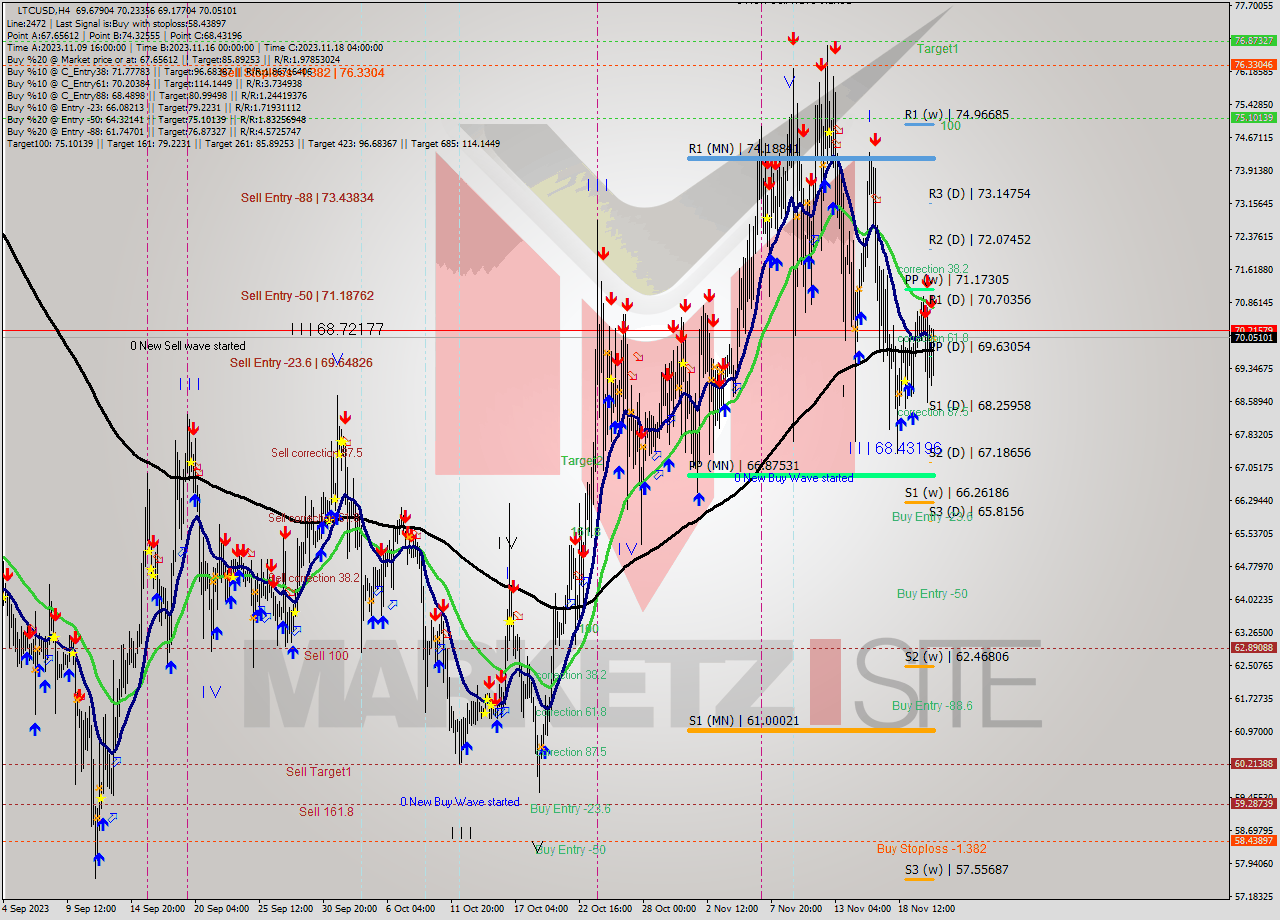This screenshot has width=1280, height=920.
Task: Click the '4 Sep 2023' date label
Action: (24, 909)
